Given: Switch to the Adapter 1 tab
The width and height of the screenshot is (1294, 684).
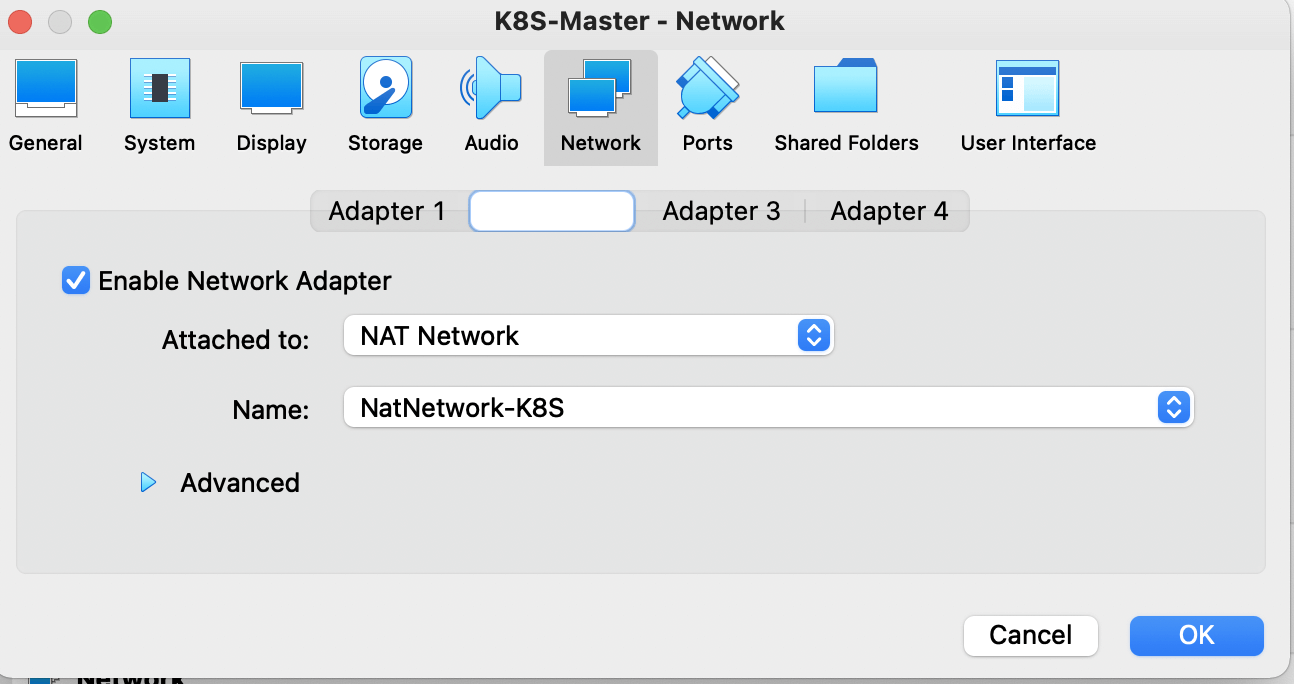Looking at the screenshot, I should click(387, 212).
